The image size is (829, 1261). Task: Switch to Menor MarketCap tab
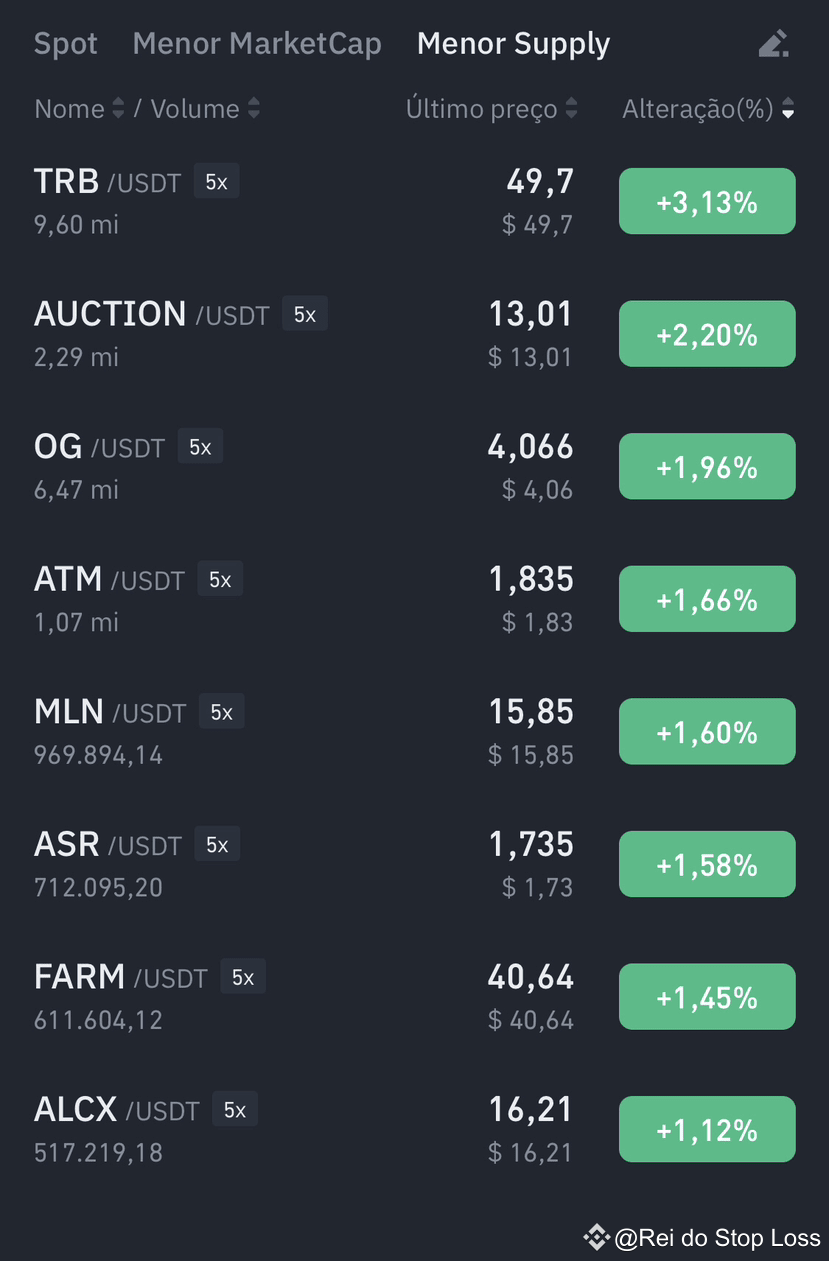[257, 44]
